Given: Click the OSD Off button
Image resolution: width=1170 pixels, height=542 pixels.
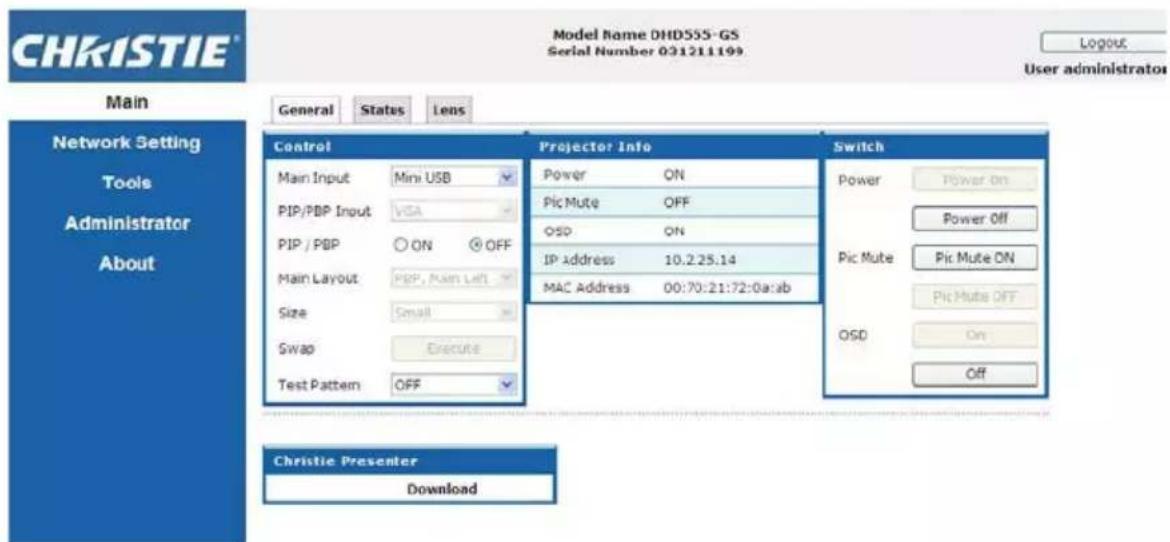Looking at the screenshot, I should 975,375.
